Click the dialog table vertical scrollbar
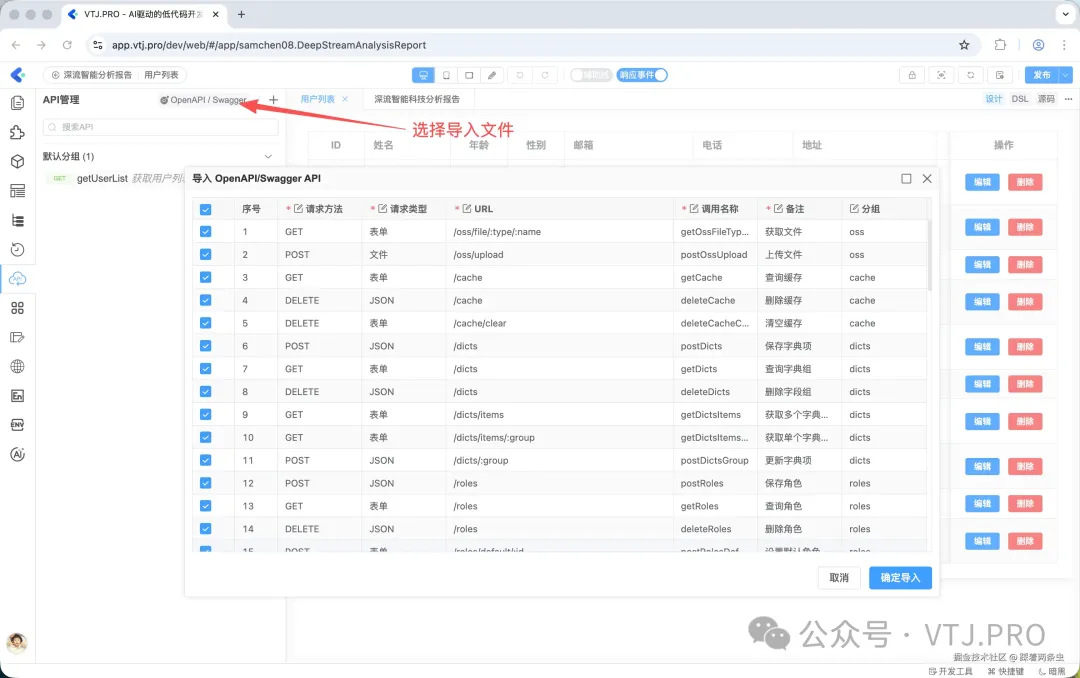Viewport: 1080px width, 678px height. click(x=929, y=256)
